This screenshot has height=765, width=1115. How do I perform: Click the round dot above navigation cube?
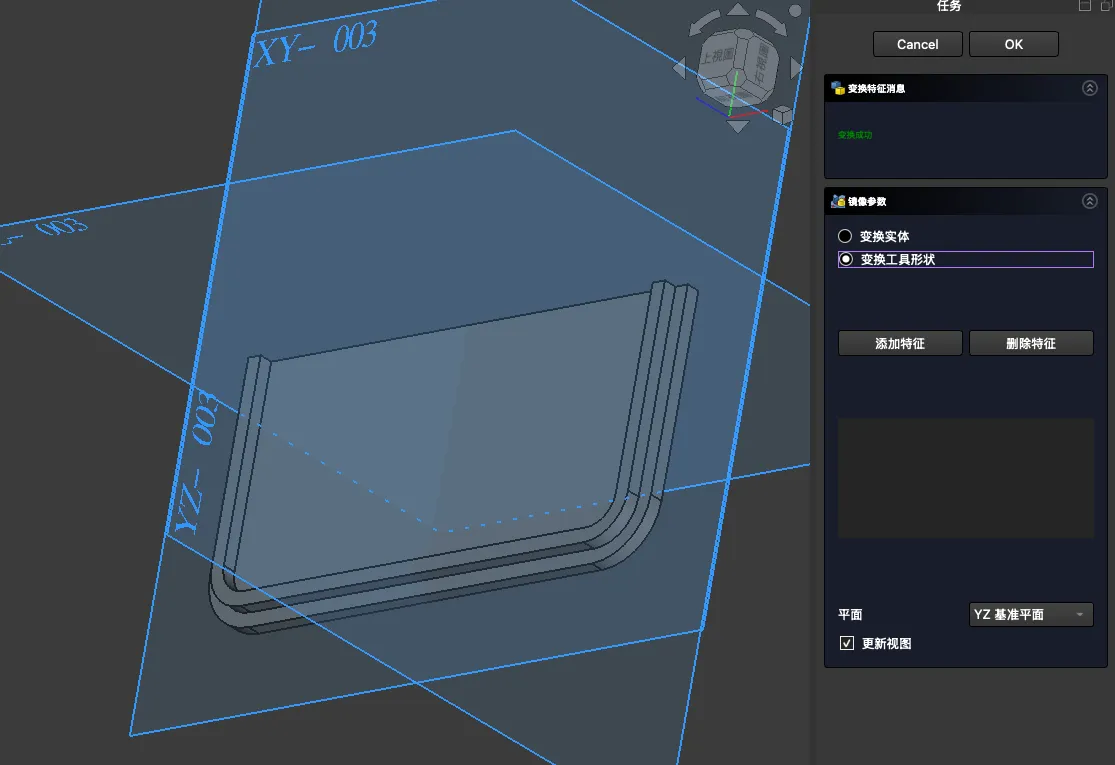click(x=796, y=11)
